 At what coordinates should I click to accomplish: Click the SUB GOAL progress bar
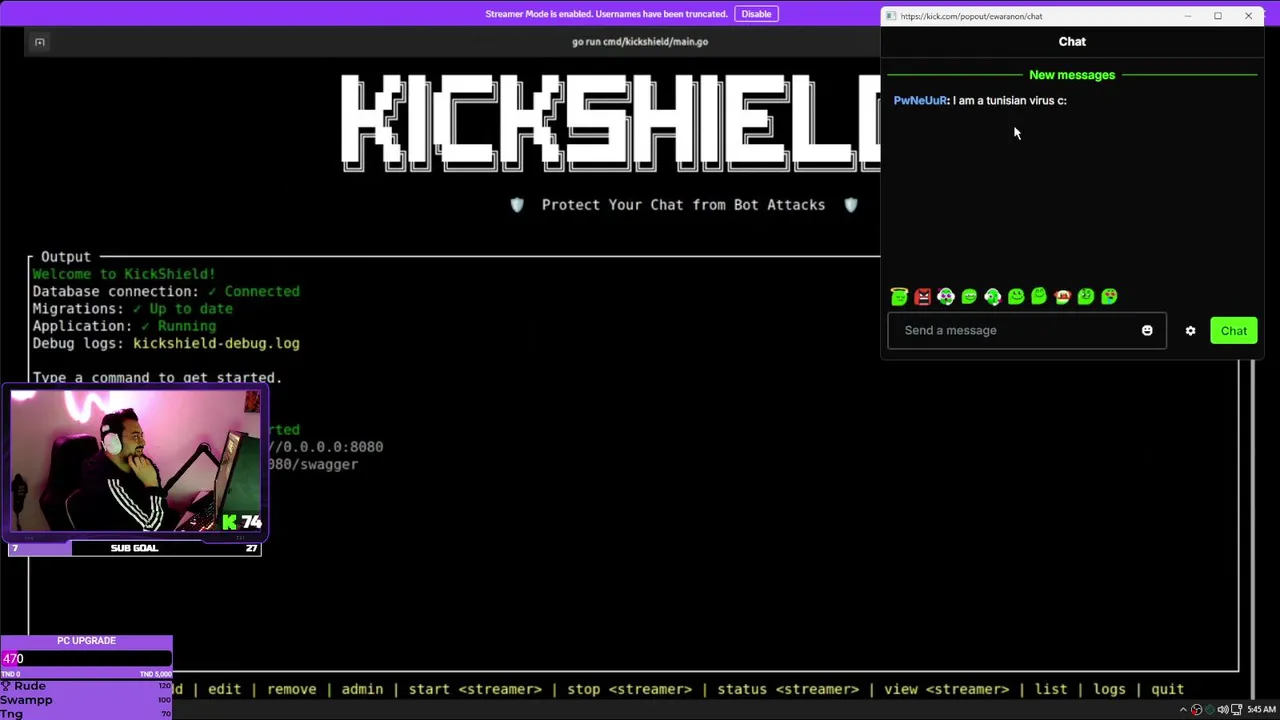(x=135, y=548)
